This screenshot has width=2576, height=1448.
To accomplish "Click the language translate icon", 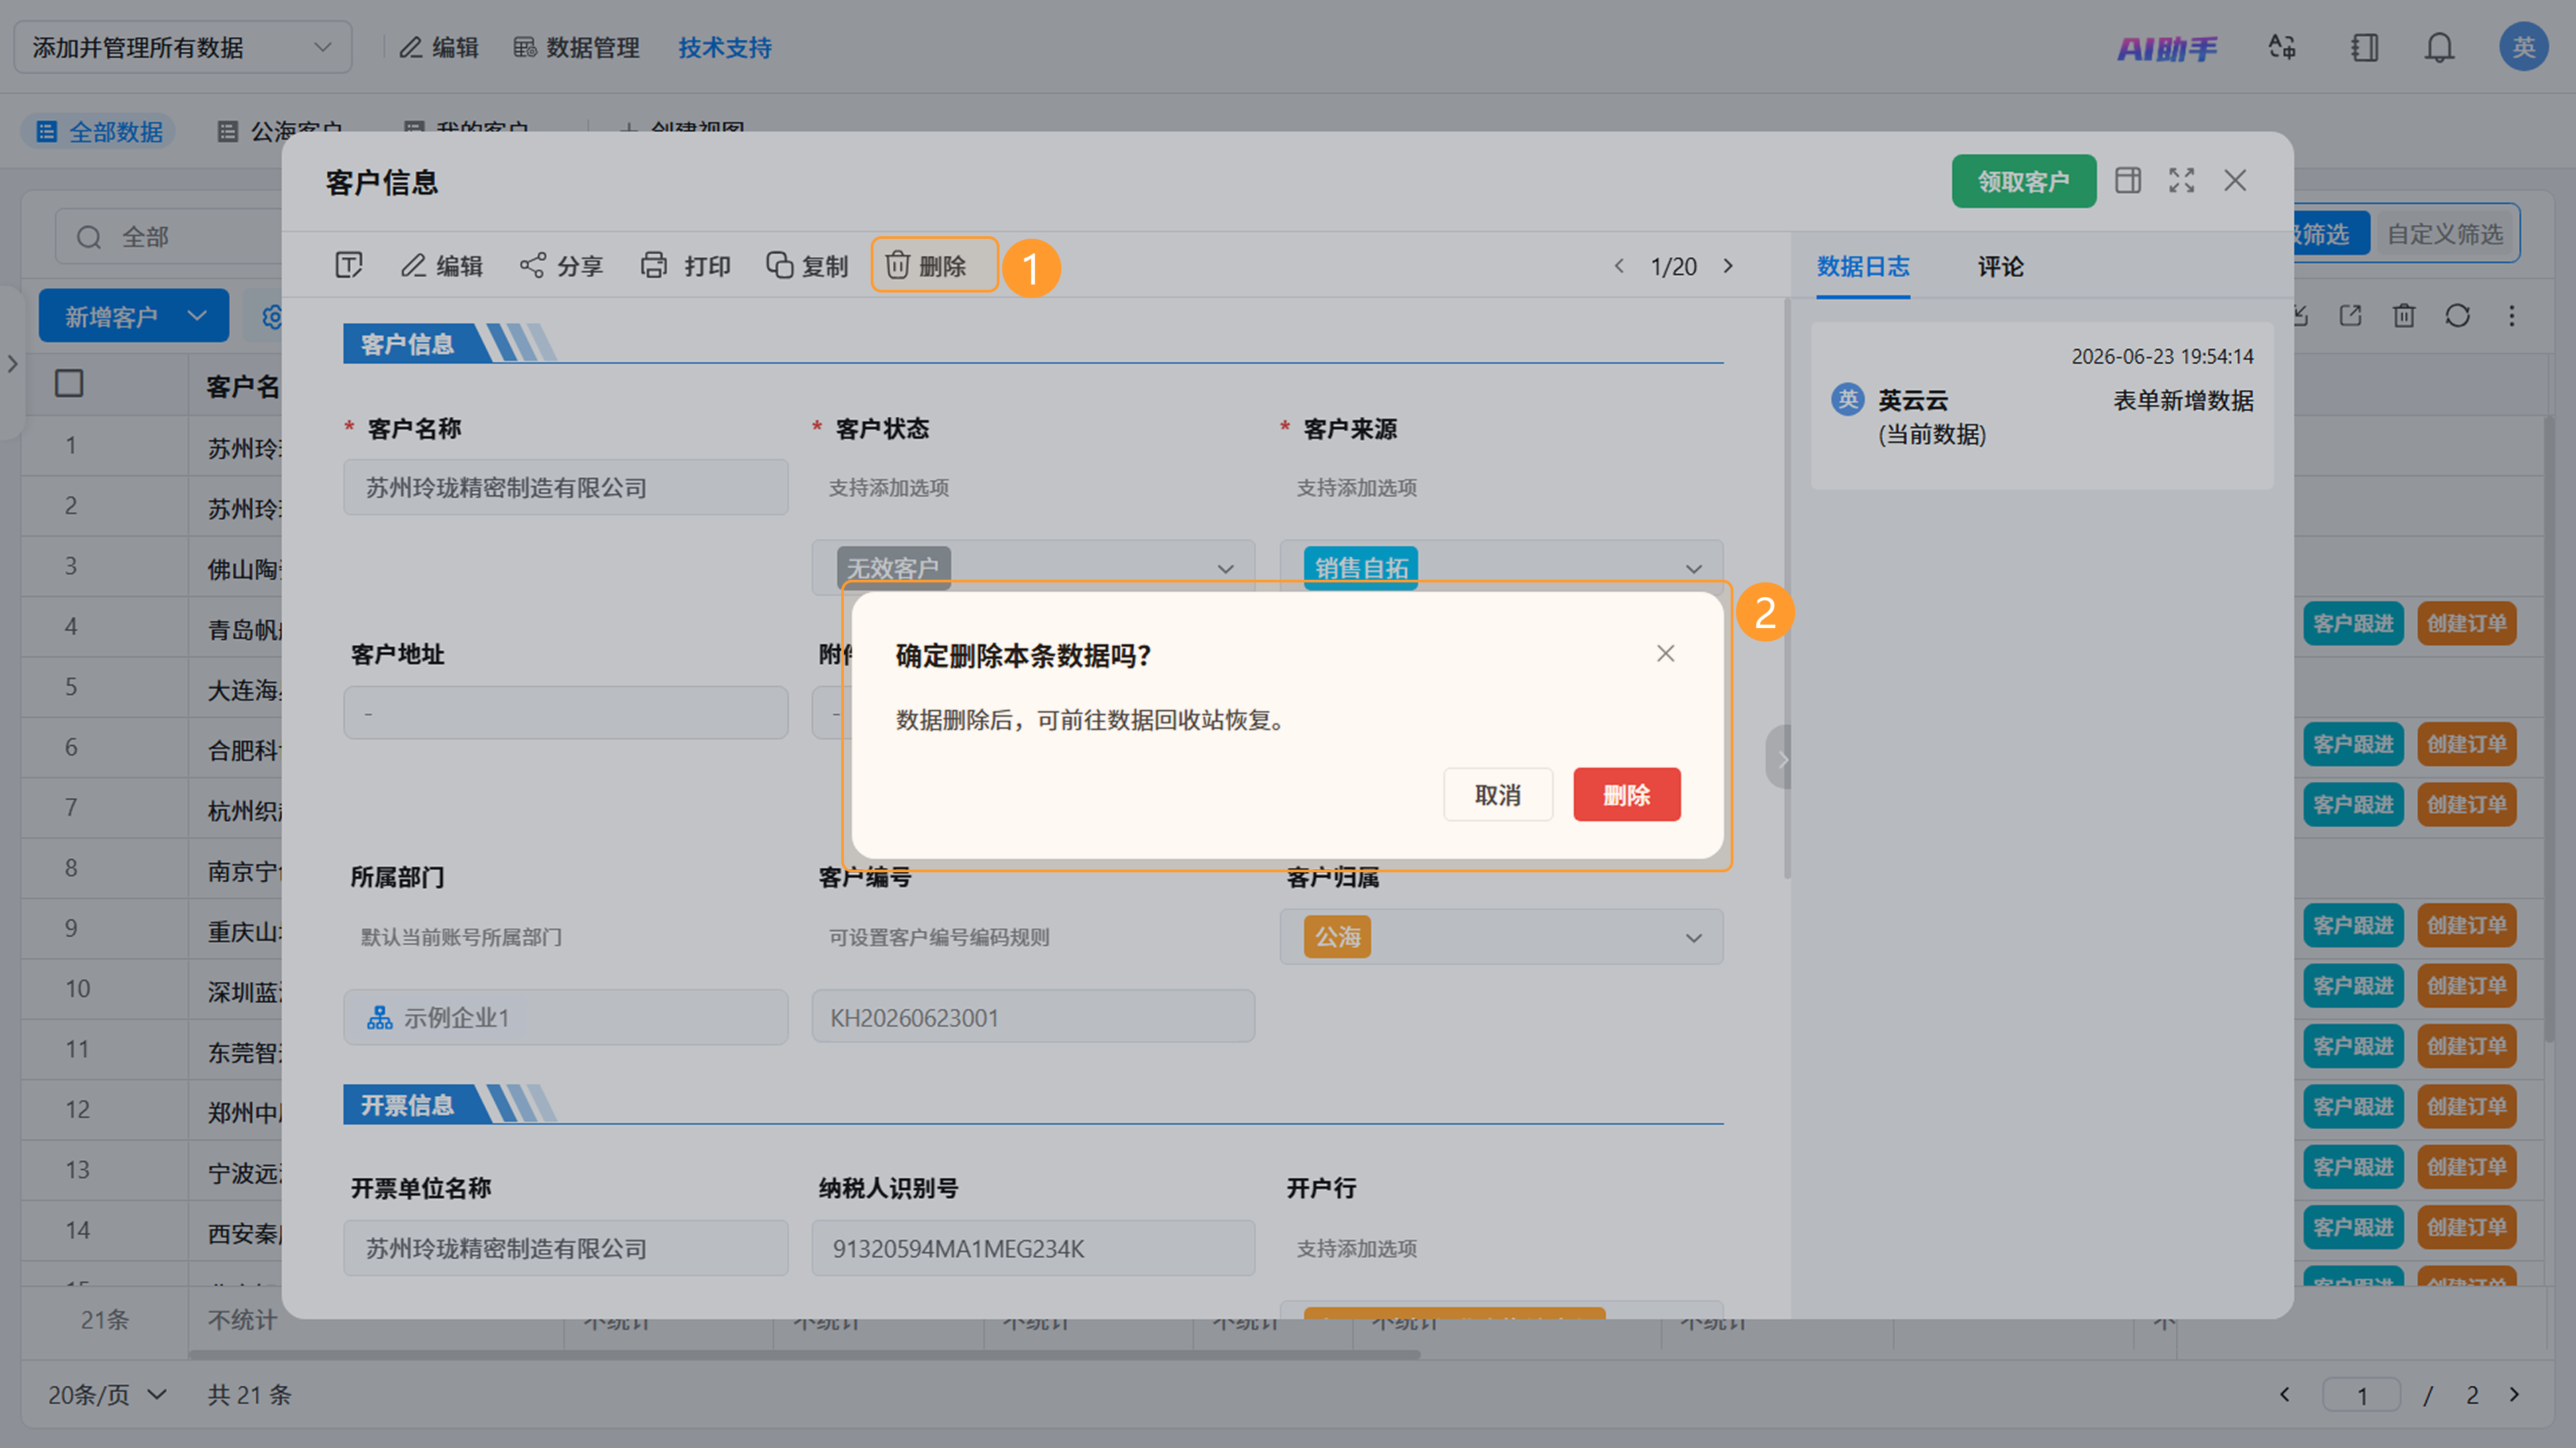I will [x=2282, y=47].
